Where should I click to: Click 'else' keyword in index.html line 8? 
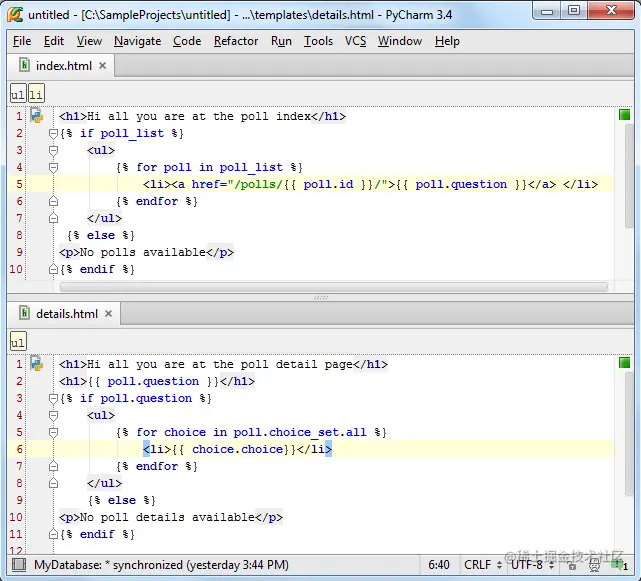pos(101,235)
